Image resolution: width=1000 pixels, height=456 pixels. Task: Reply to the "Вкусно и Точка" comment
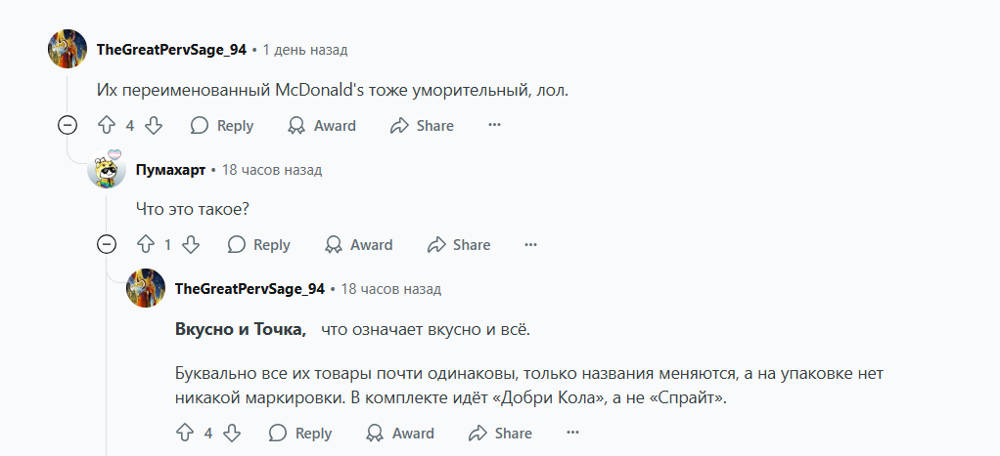click(x=300, y=433)
